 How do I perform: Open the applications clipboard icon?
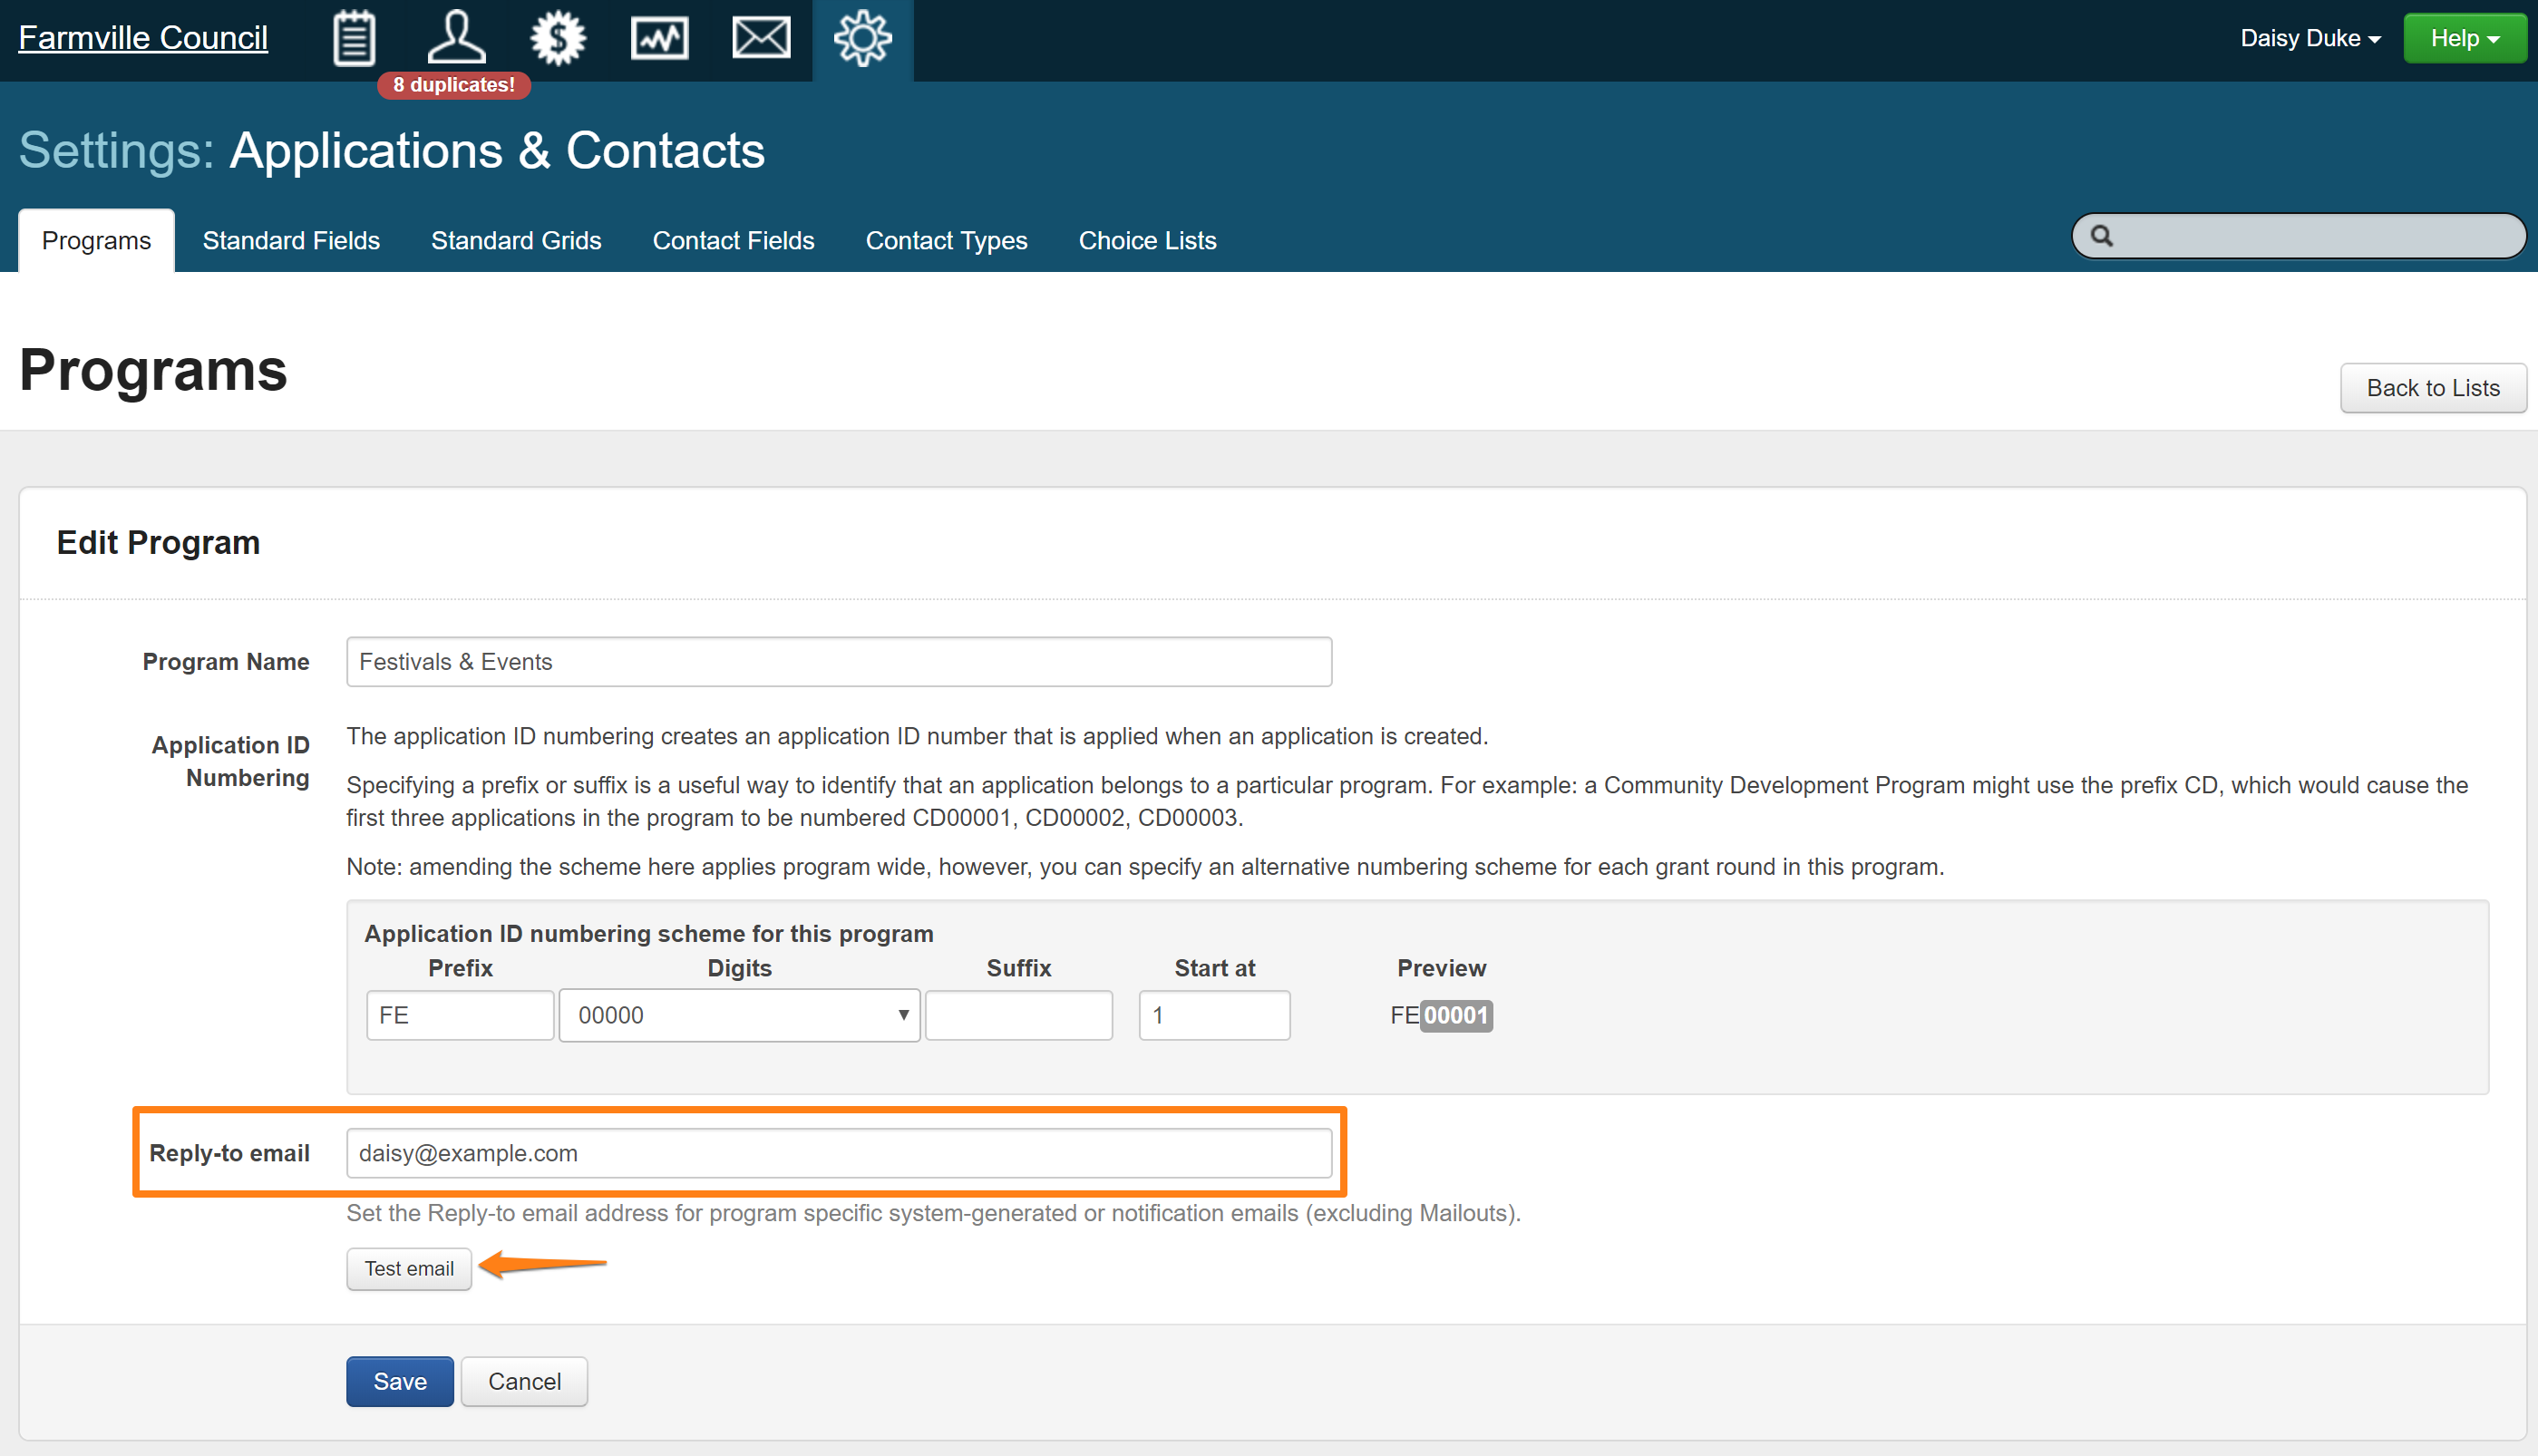(354, 38)
